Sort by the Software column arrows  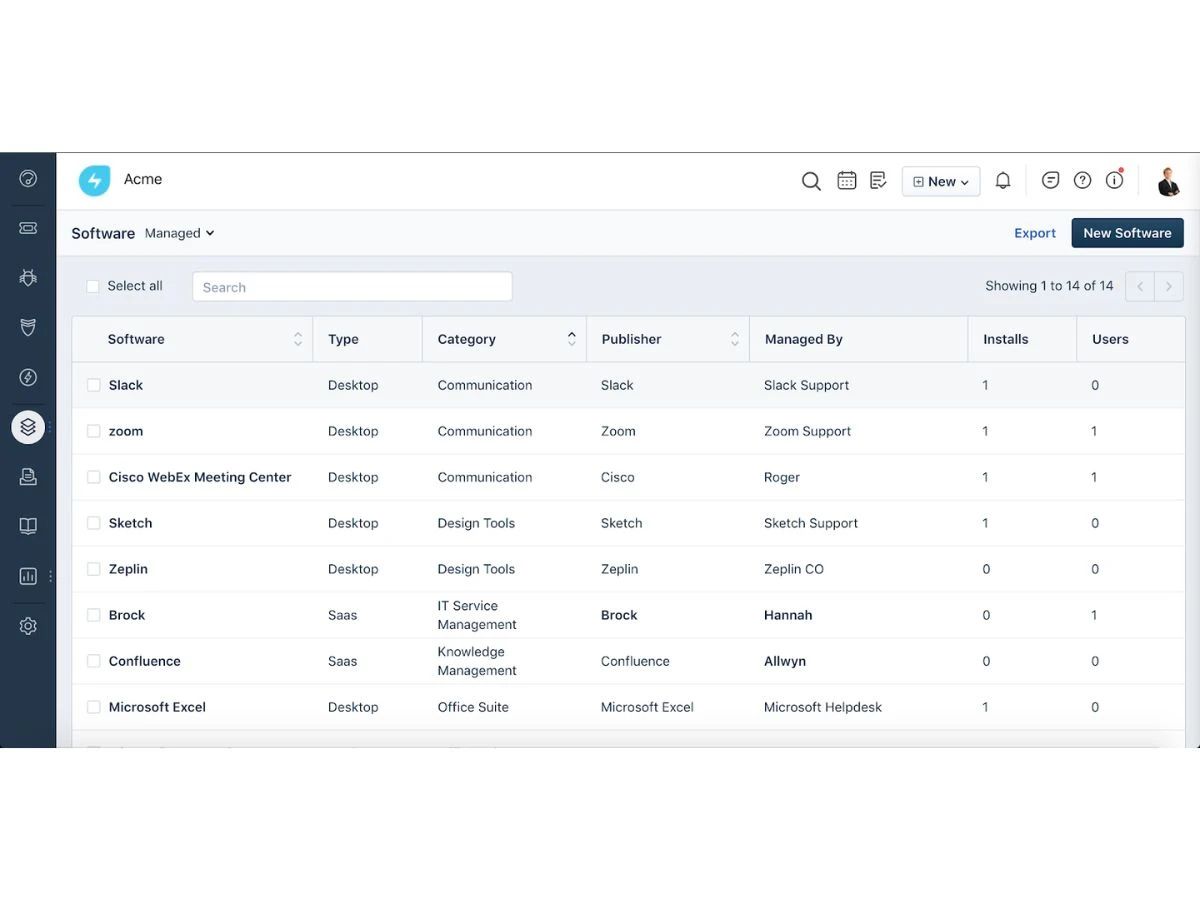coord(298,339)
